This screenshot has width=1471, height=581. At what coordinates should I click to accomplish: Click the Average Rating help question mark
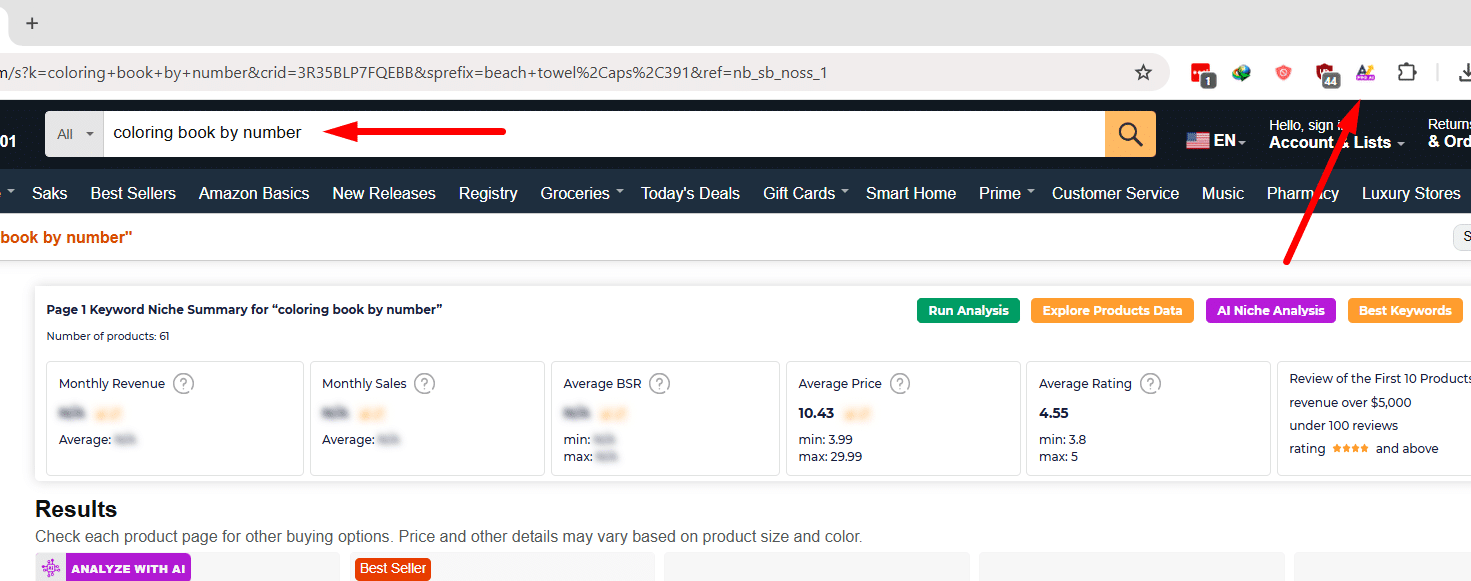point(1150,384)
